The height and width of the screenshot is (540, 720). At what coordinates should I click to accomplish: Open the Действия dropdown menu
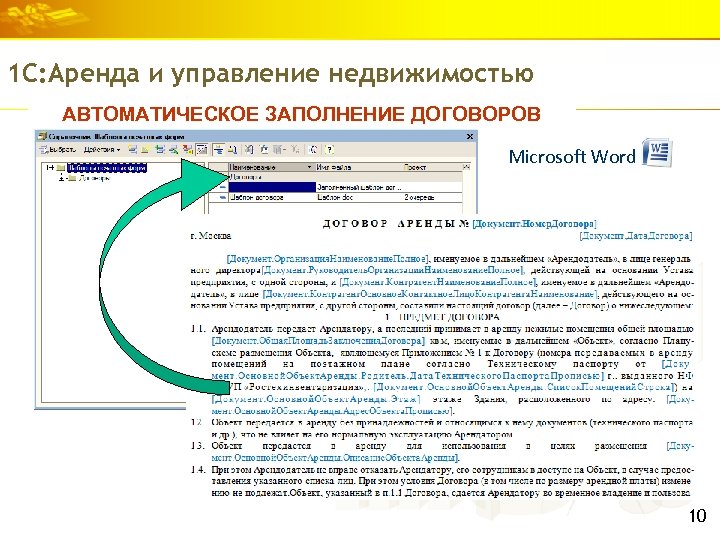tap(102, 150)
